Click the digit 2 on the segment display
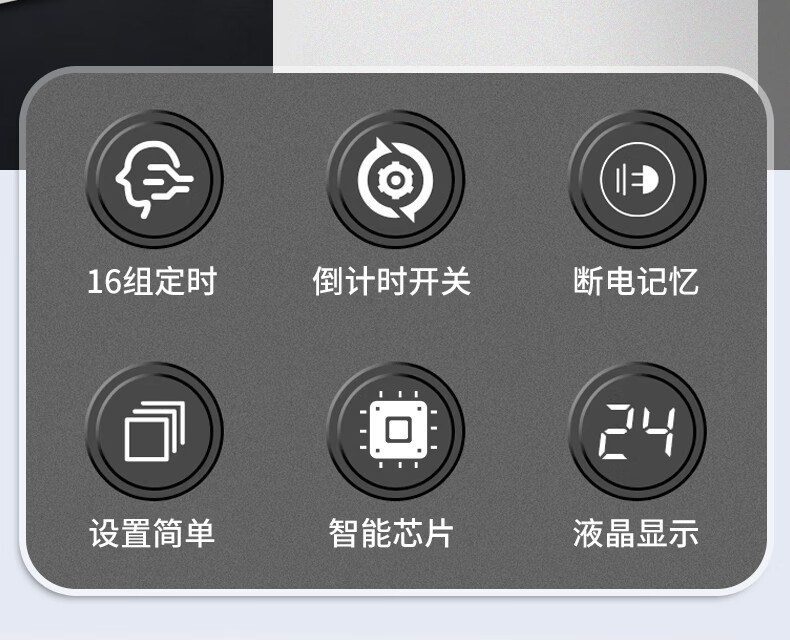 [x=618, y=431]
